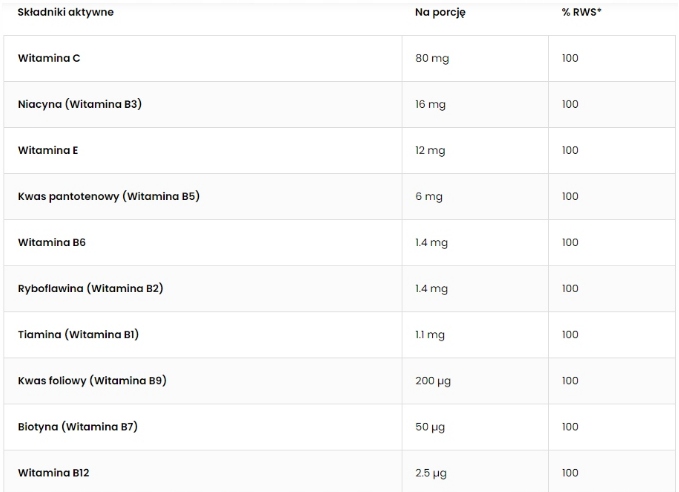
Task: Select the Biotyna (Witamina B7) label
Action: (78, 426)
